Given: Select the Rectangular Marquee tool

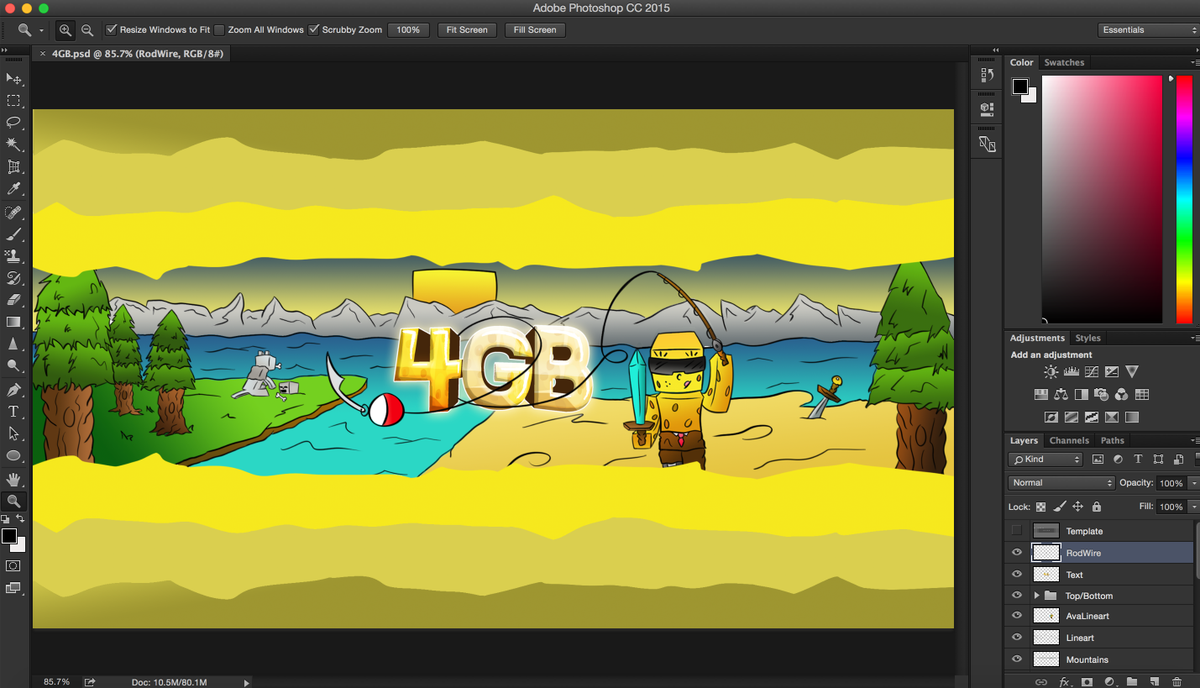Looking at the screenshot, I should point(14,101).
